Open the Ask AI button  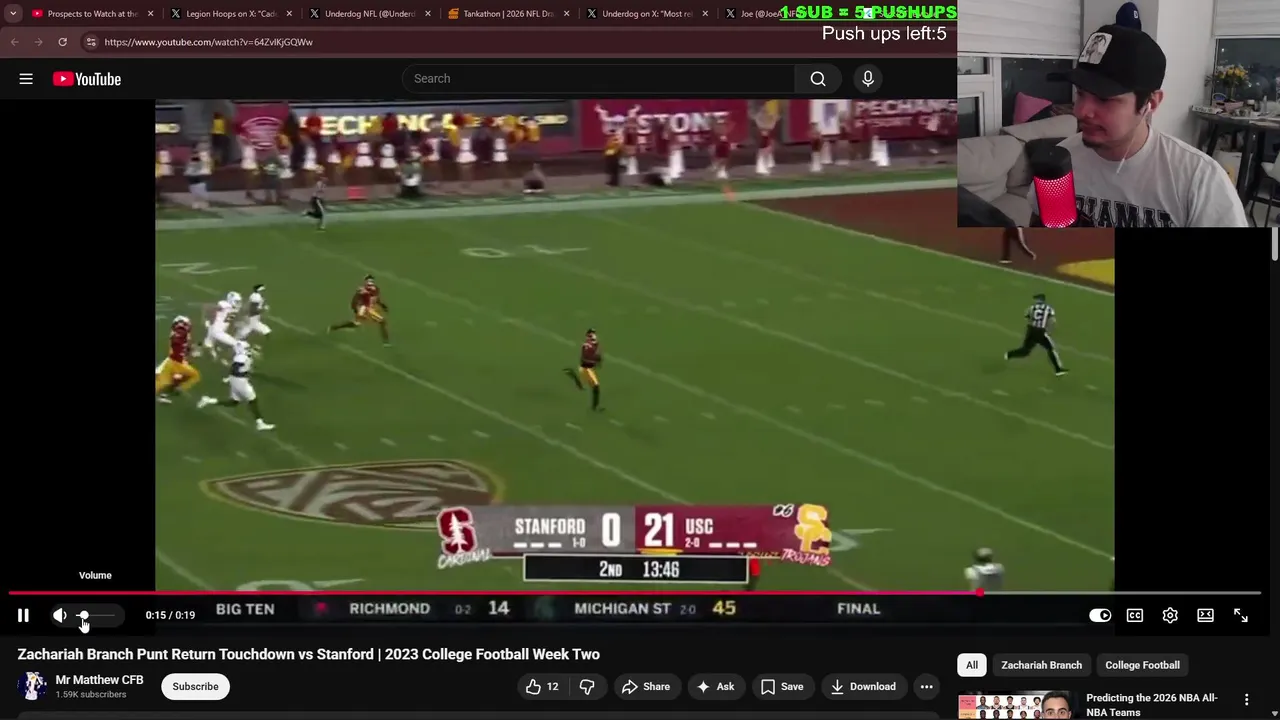(715, 686)
